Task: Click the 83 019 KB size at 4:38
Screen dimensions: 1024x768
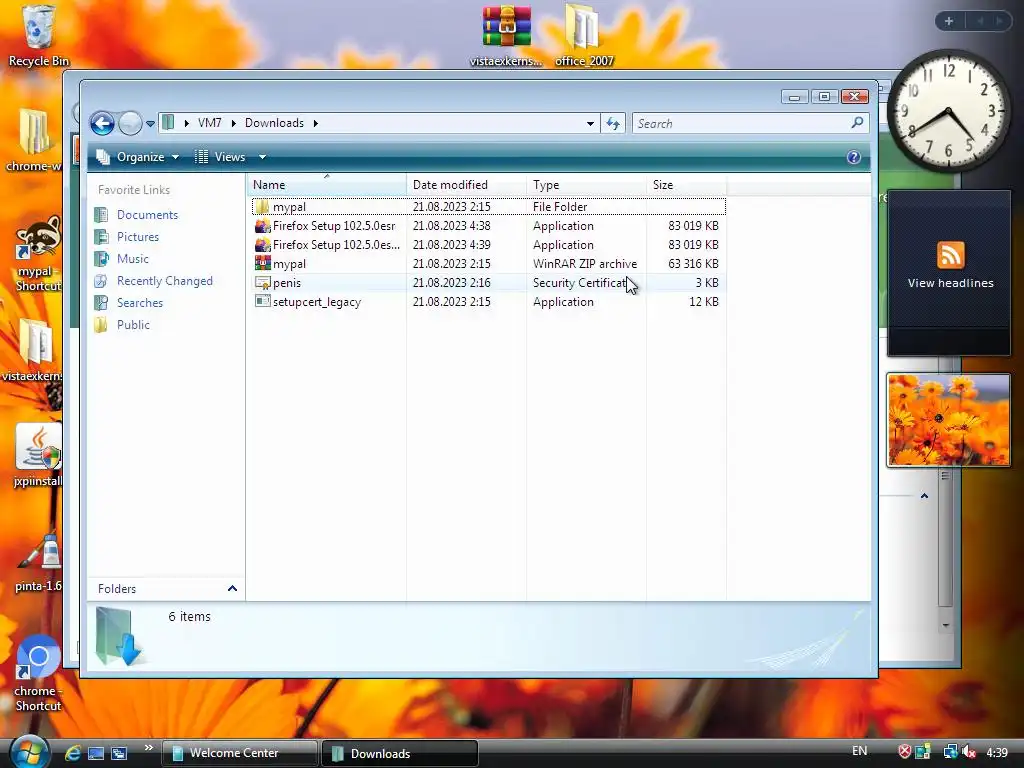Action: 693,226
